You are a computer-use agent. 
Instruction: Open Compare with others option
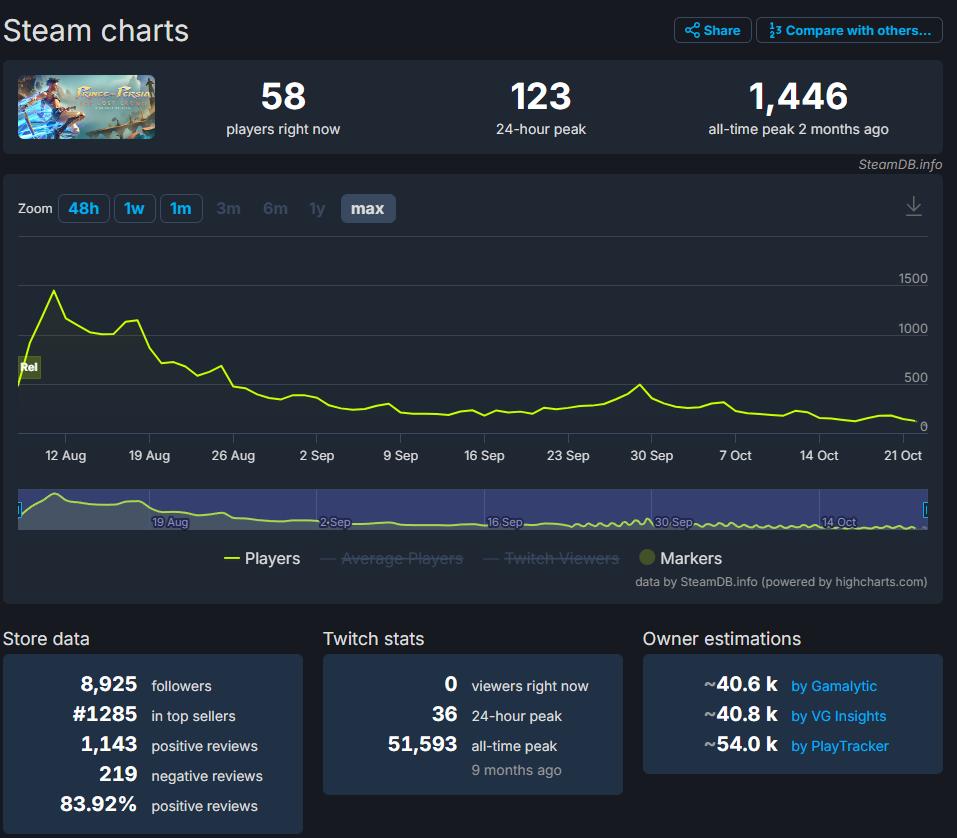pos(849,30)
